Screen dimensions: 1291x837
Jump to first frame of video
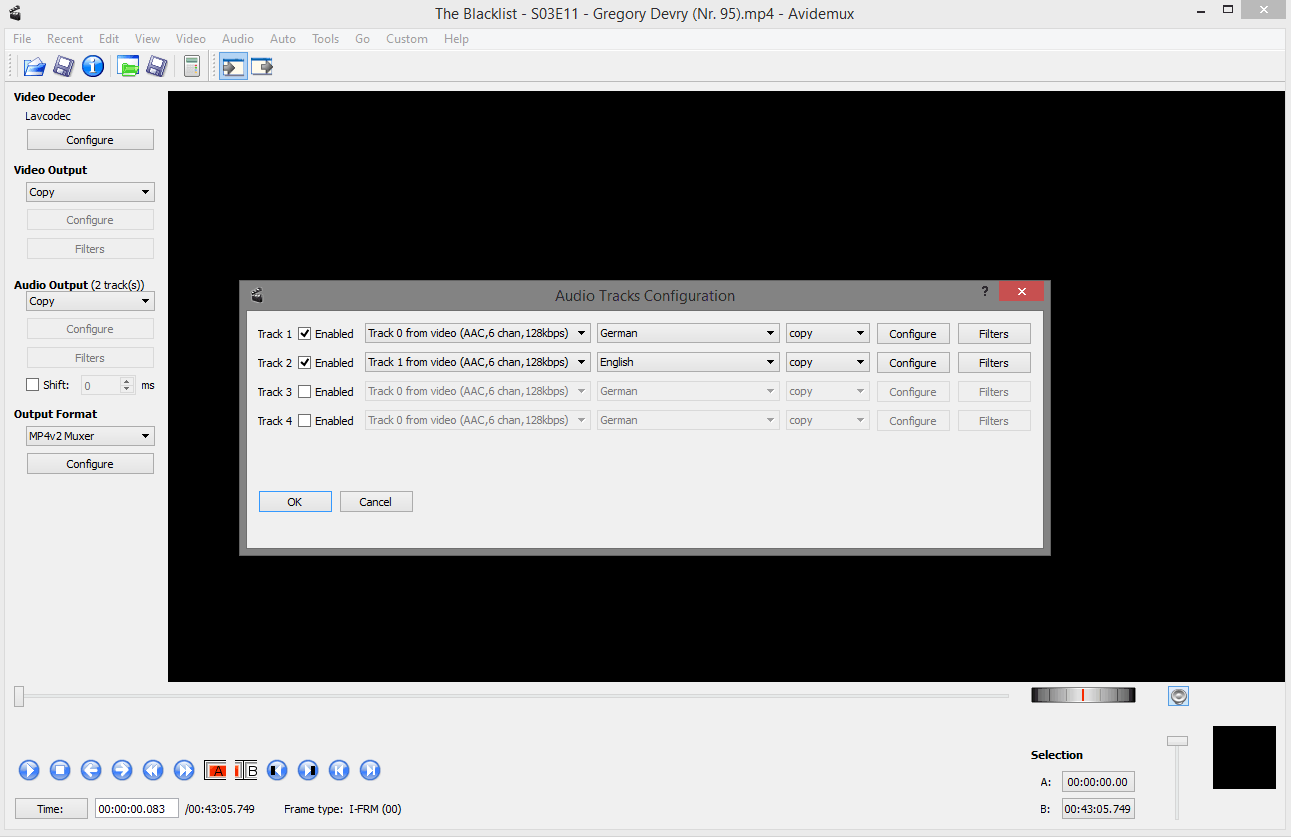click(x=339, y=770)
